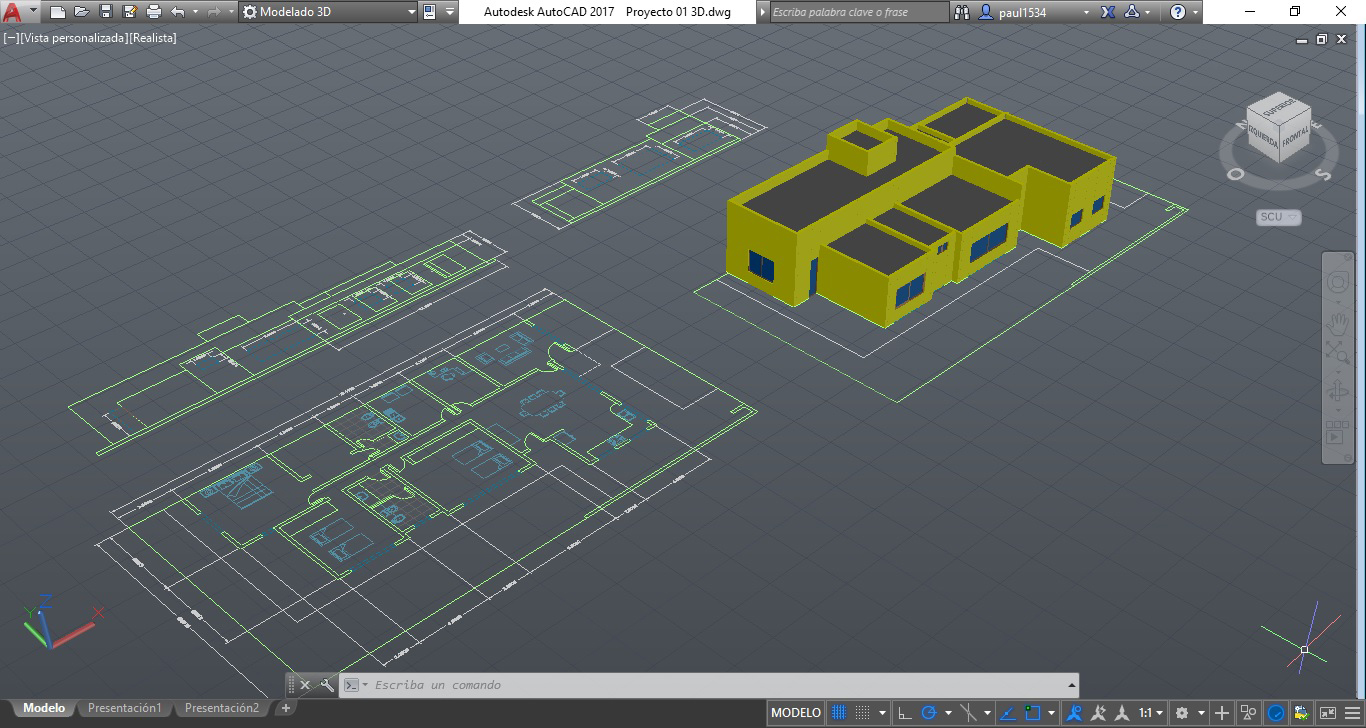
Task: Switch to the Presentación2 tab
Action: pos(221,707)
